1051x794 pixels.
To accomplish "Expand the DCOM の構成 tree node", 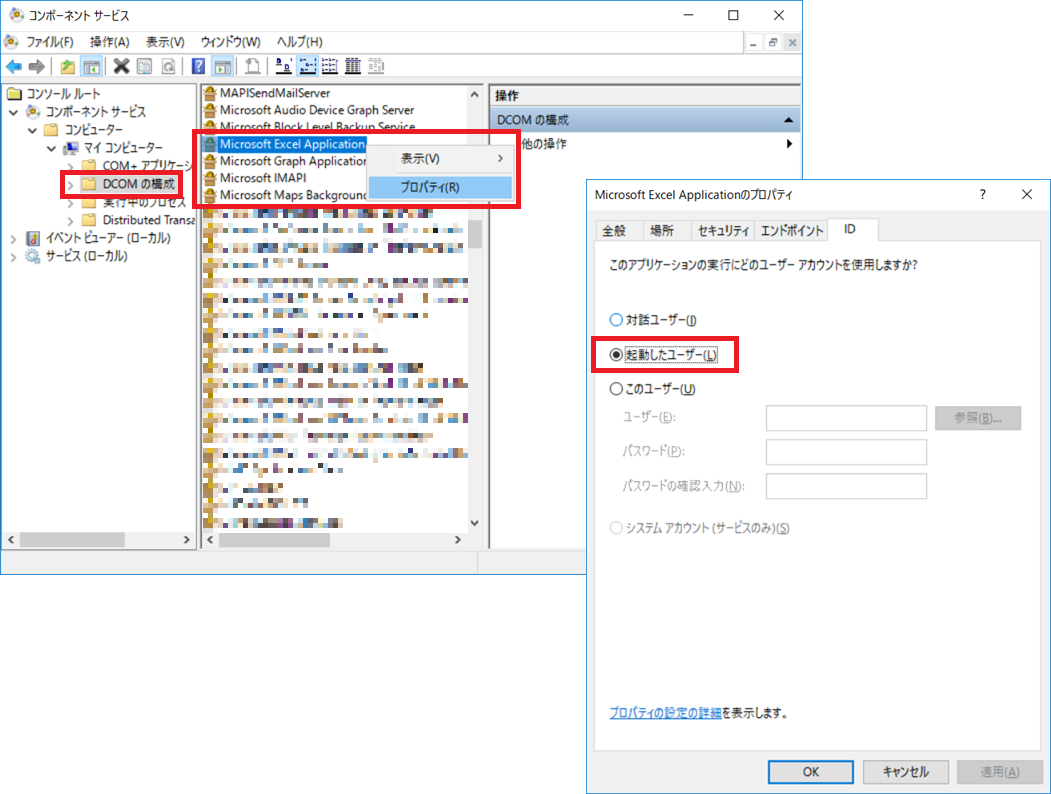I will 70,184.
